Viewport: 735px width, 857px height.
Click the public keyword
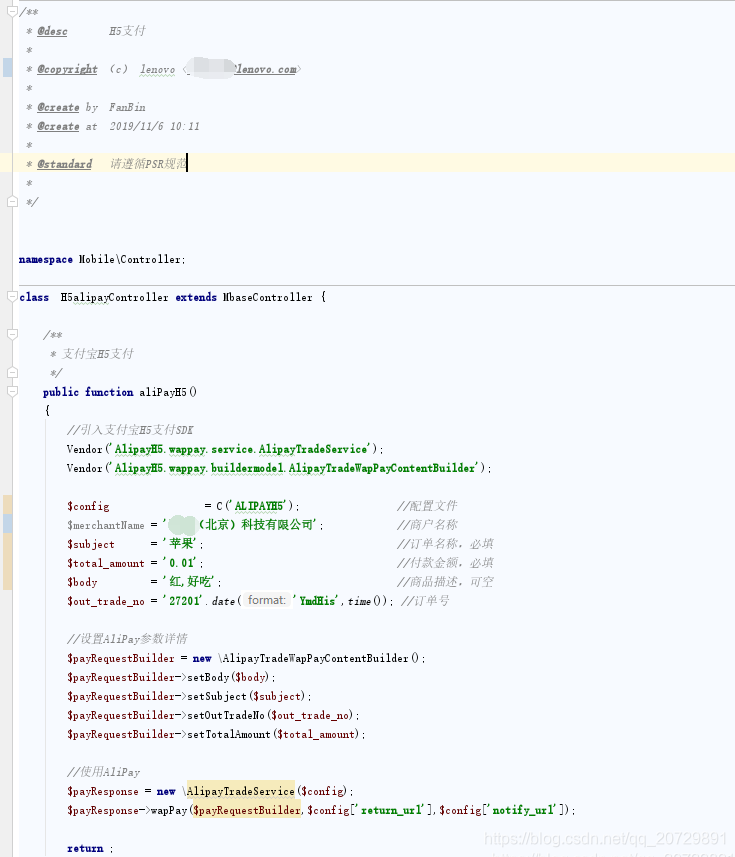61,392
